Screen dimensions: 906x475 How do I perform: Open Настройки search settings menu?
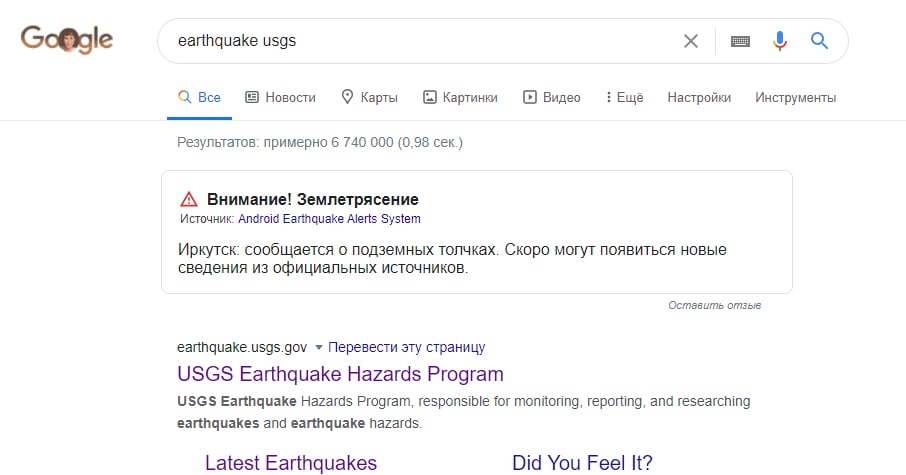click(x=699, y=97)
